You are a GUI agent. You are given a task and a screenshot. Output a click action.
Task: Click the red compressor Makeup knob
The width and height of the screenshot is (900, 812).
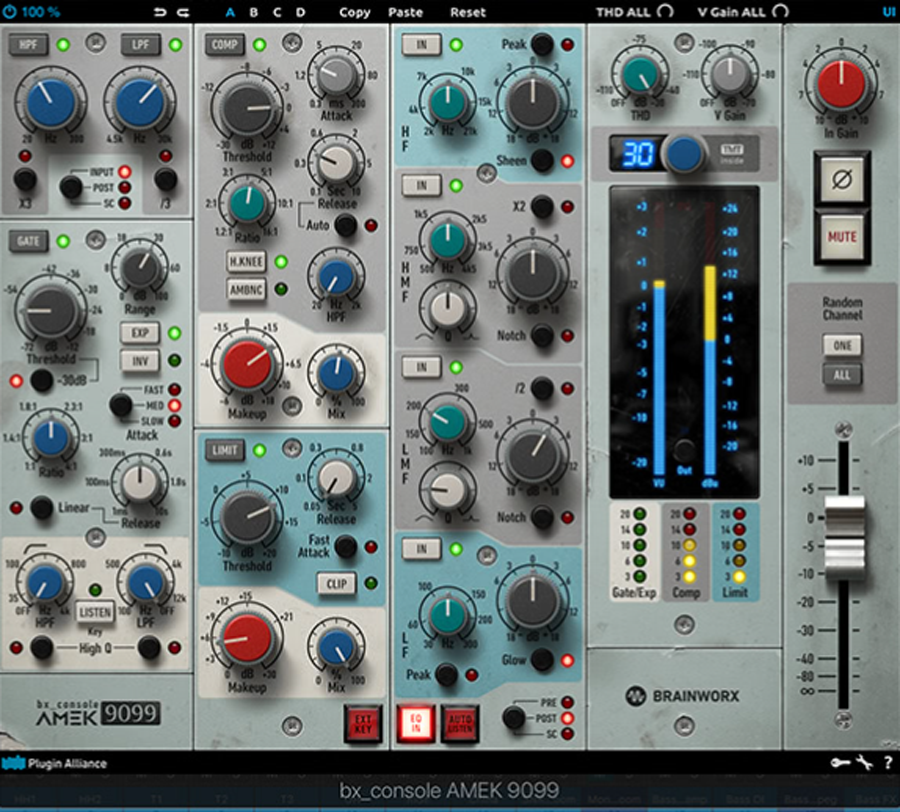point(247,365)
